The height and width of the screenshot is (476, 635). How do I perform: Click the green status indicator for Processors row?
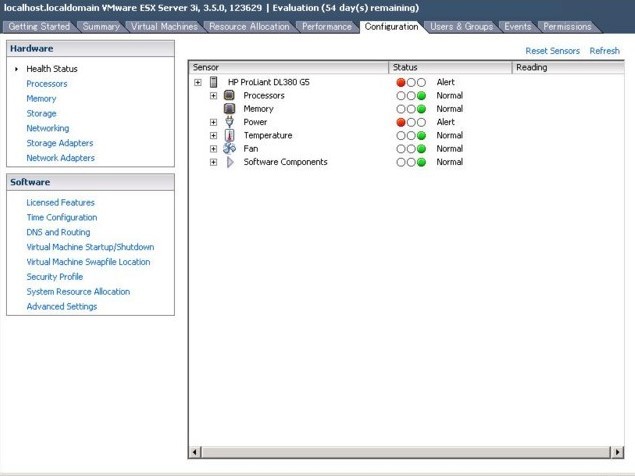421,96
